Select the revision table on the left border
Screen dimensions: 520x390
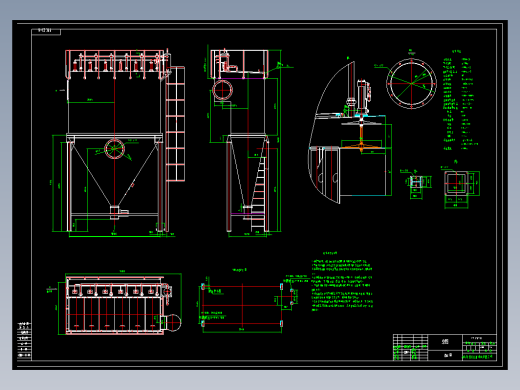[24, 340]
